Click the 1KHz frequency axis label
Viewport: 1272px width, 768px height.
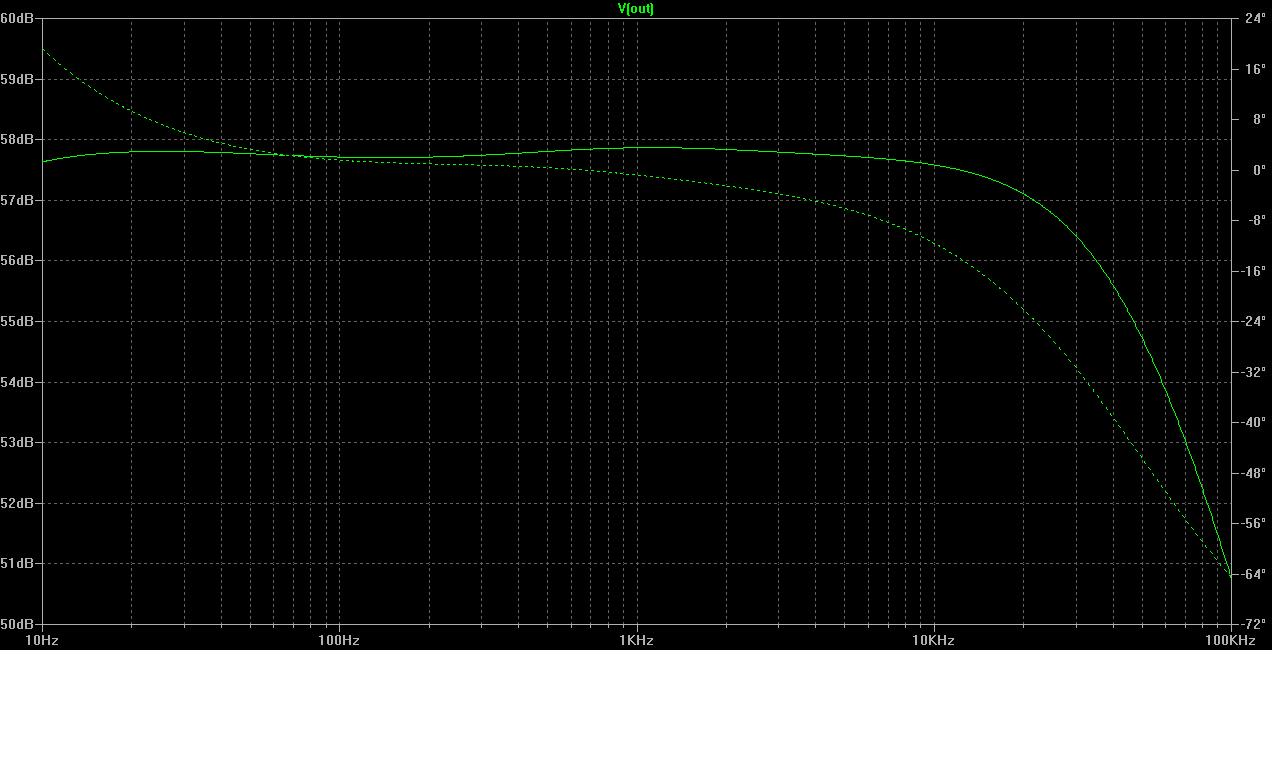point(636,640)
